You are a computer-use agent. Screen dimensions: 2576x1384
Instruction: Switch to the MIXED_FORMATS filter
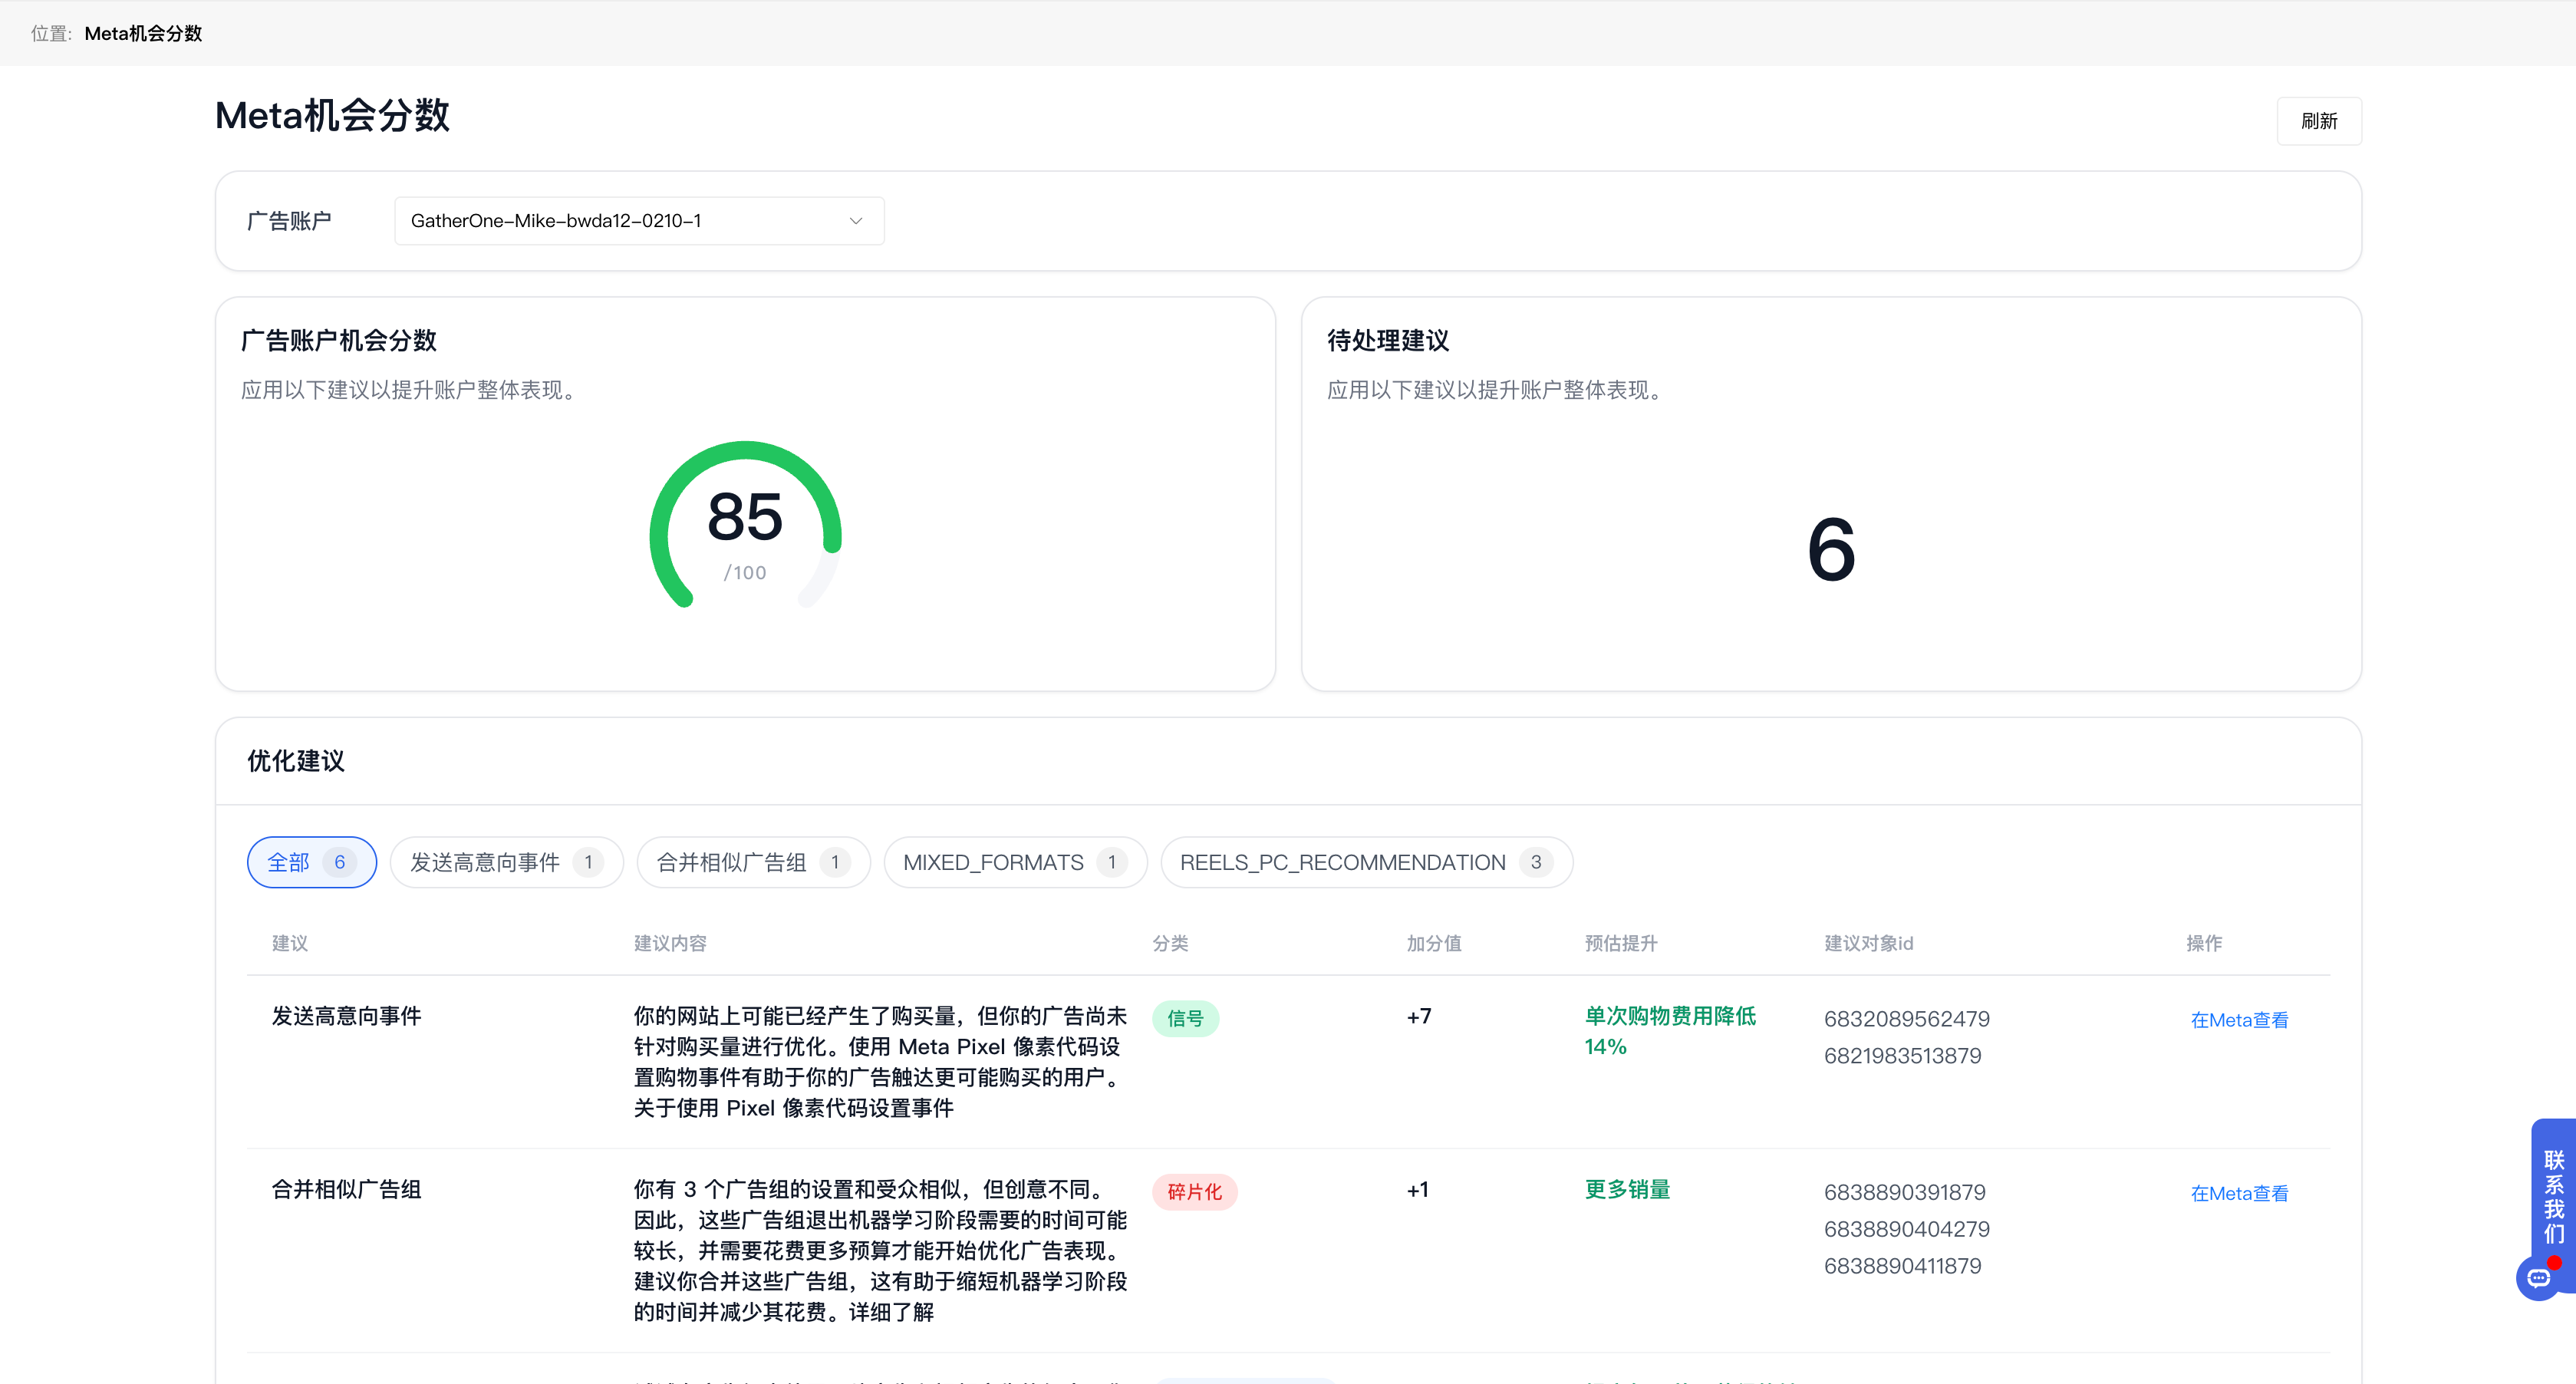pos(1014,861)
